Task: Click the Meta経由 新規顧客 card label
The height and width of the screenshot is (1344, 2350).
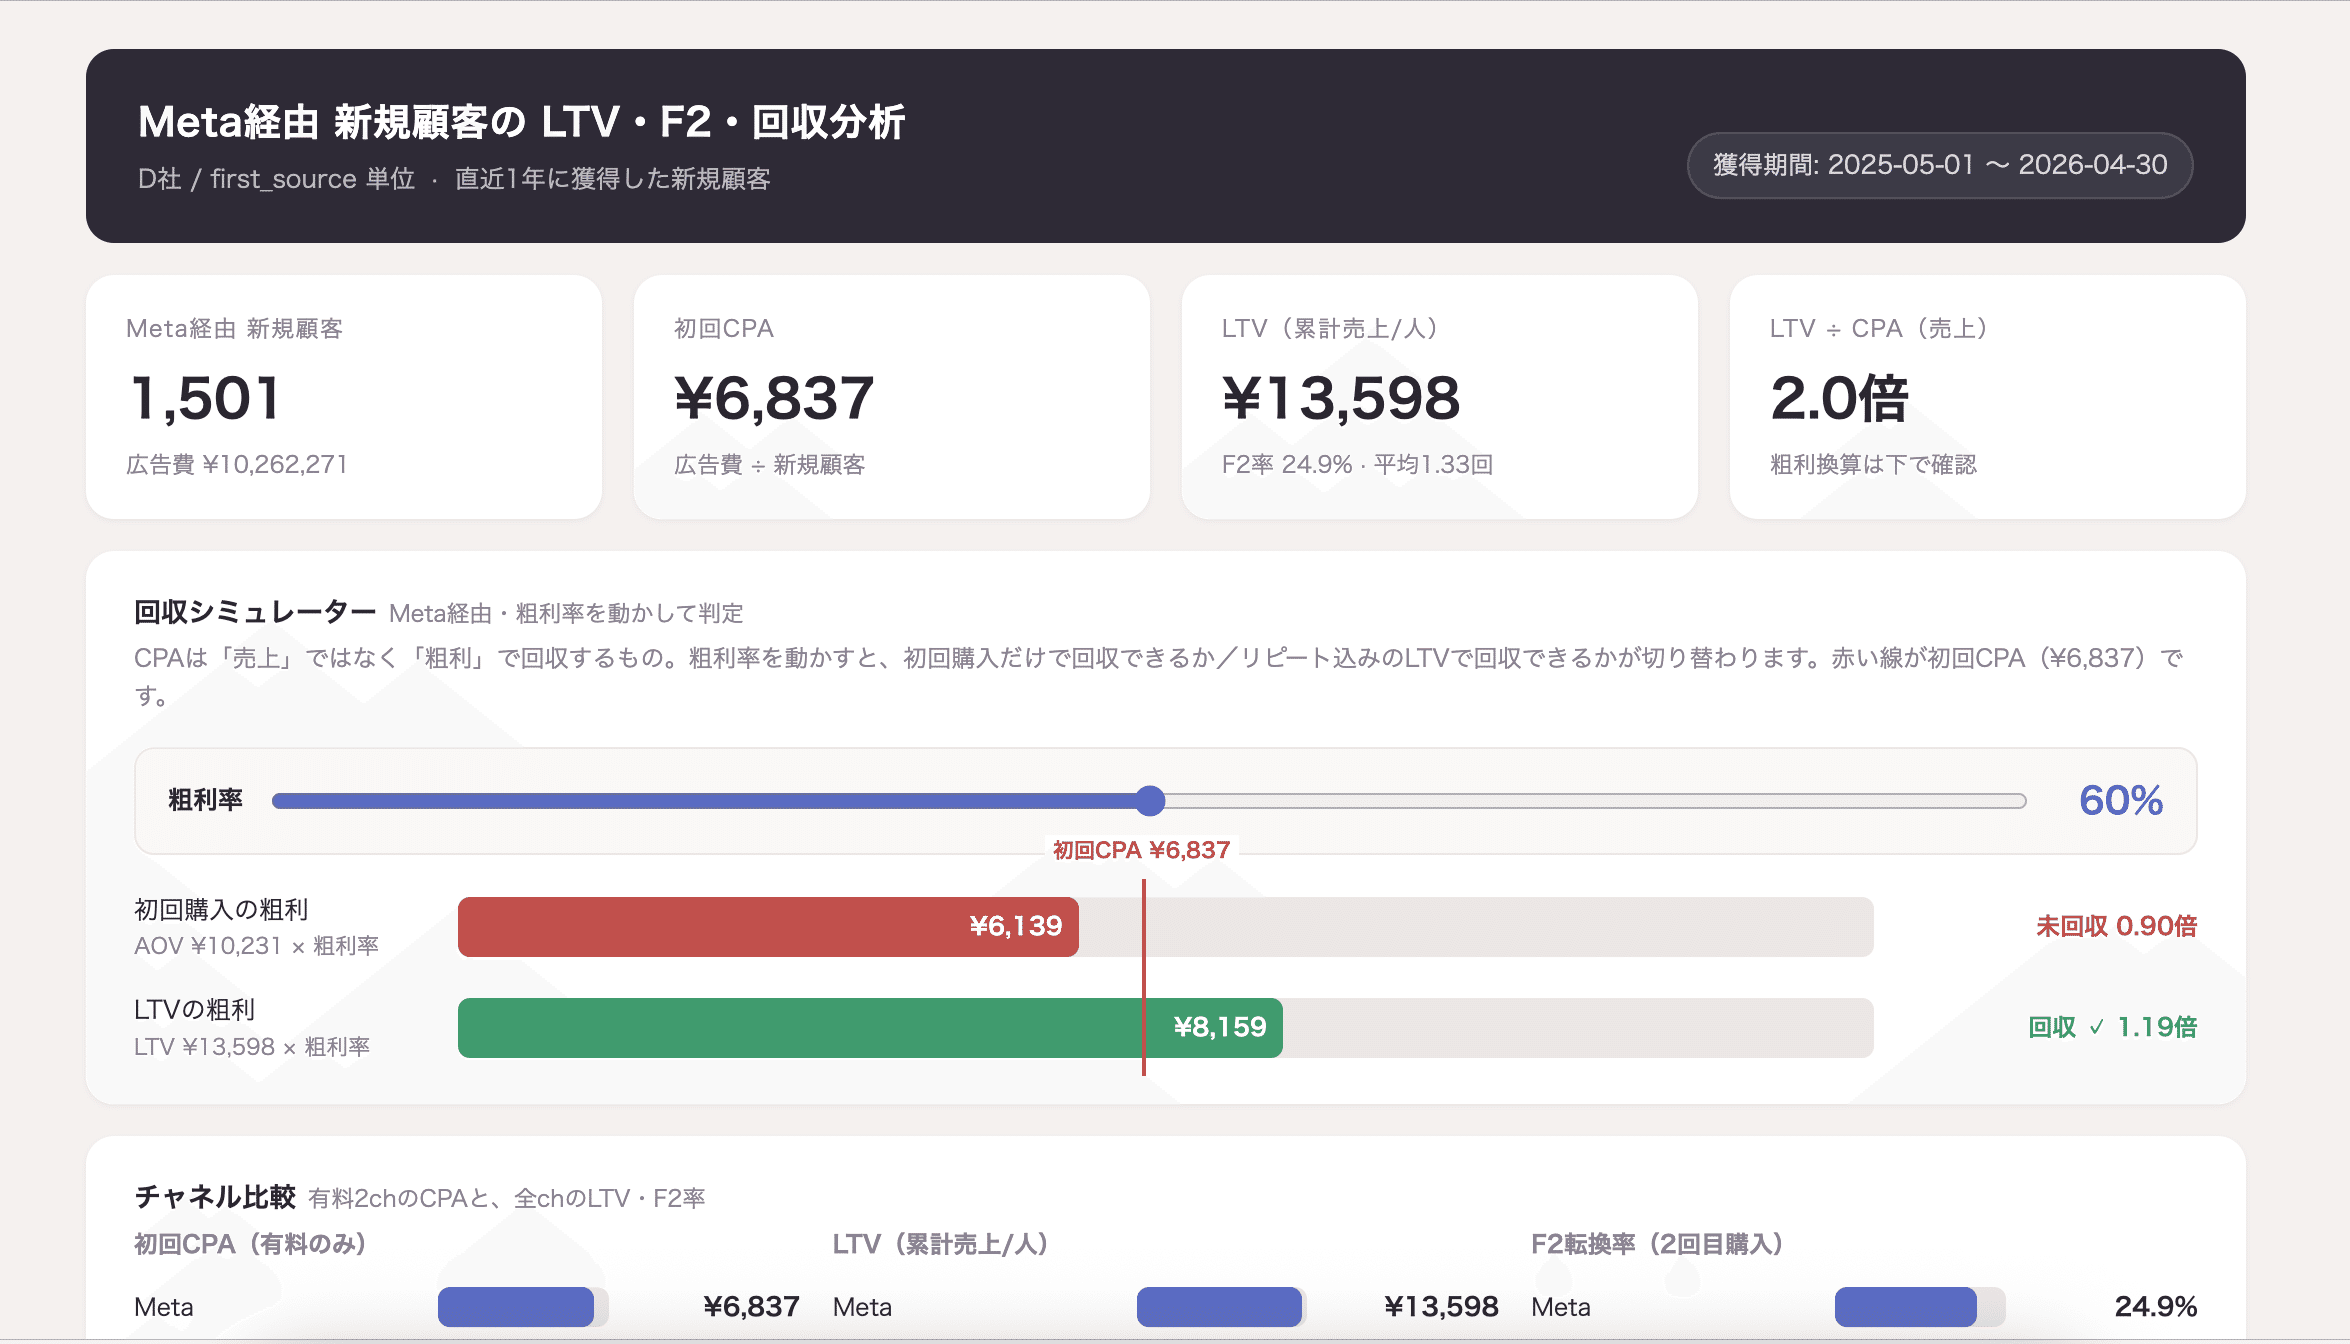Action: pos(234,328)
